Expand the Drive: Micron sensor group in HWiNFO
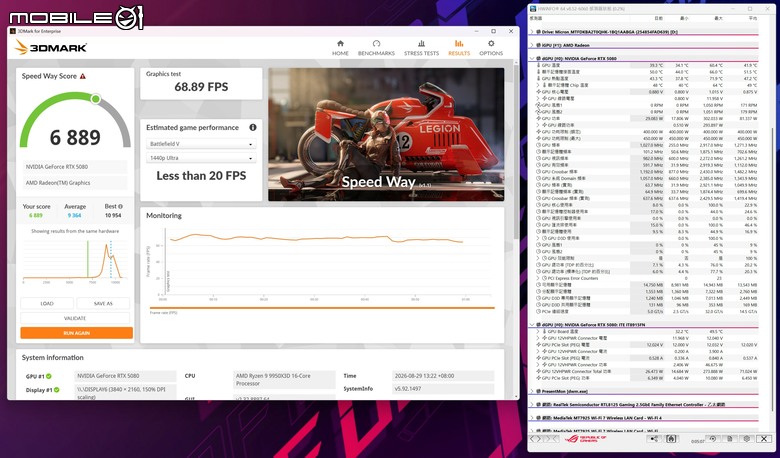 [x=532, y=32]
